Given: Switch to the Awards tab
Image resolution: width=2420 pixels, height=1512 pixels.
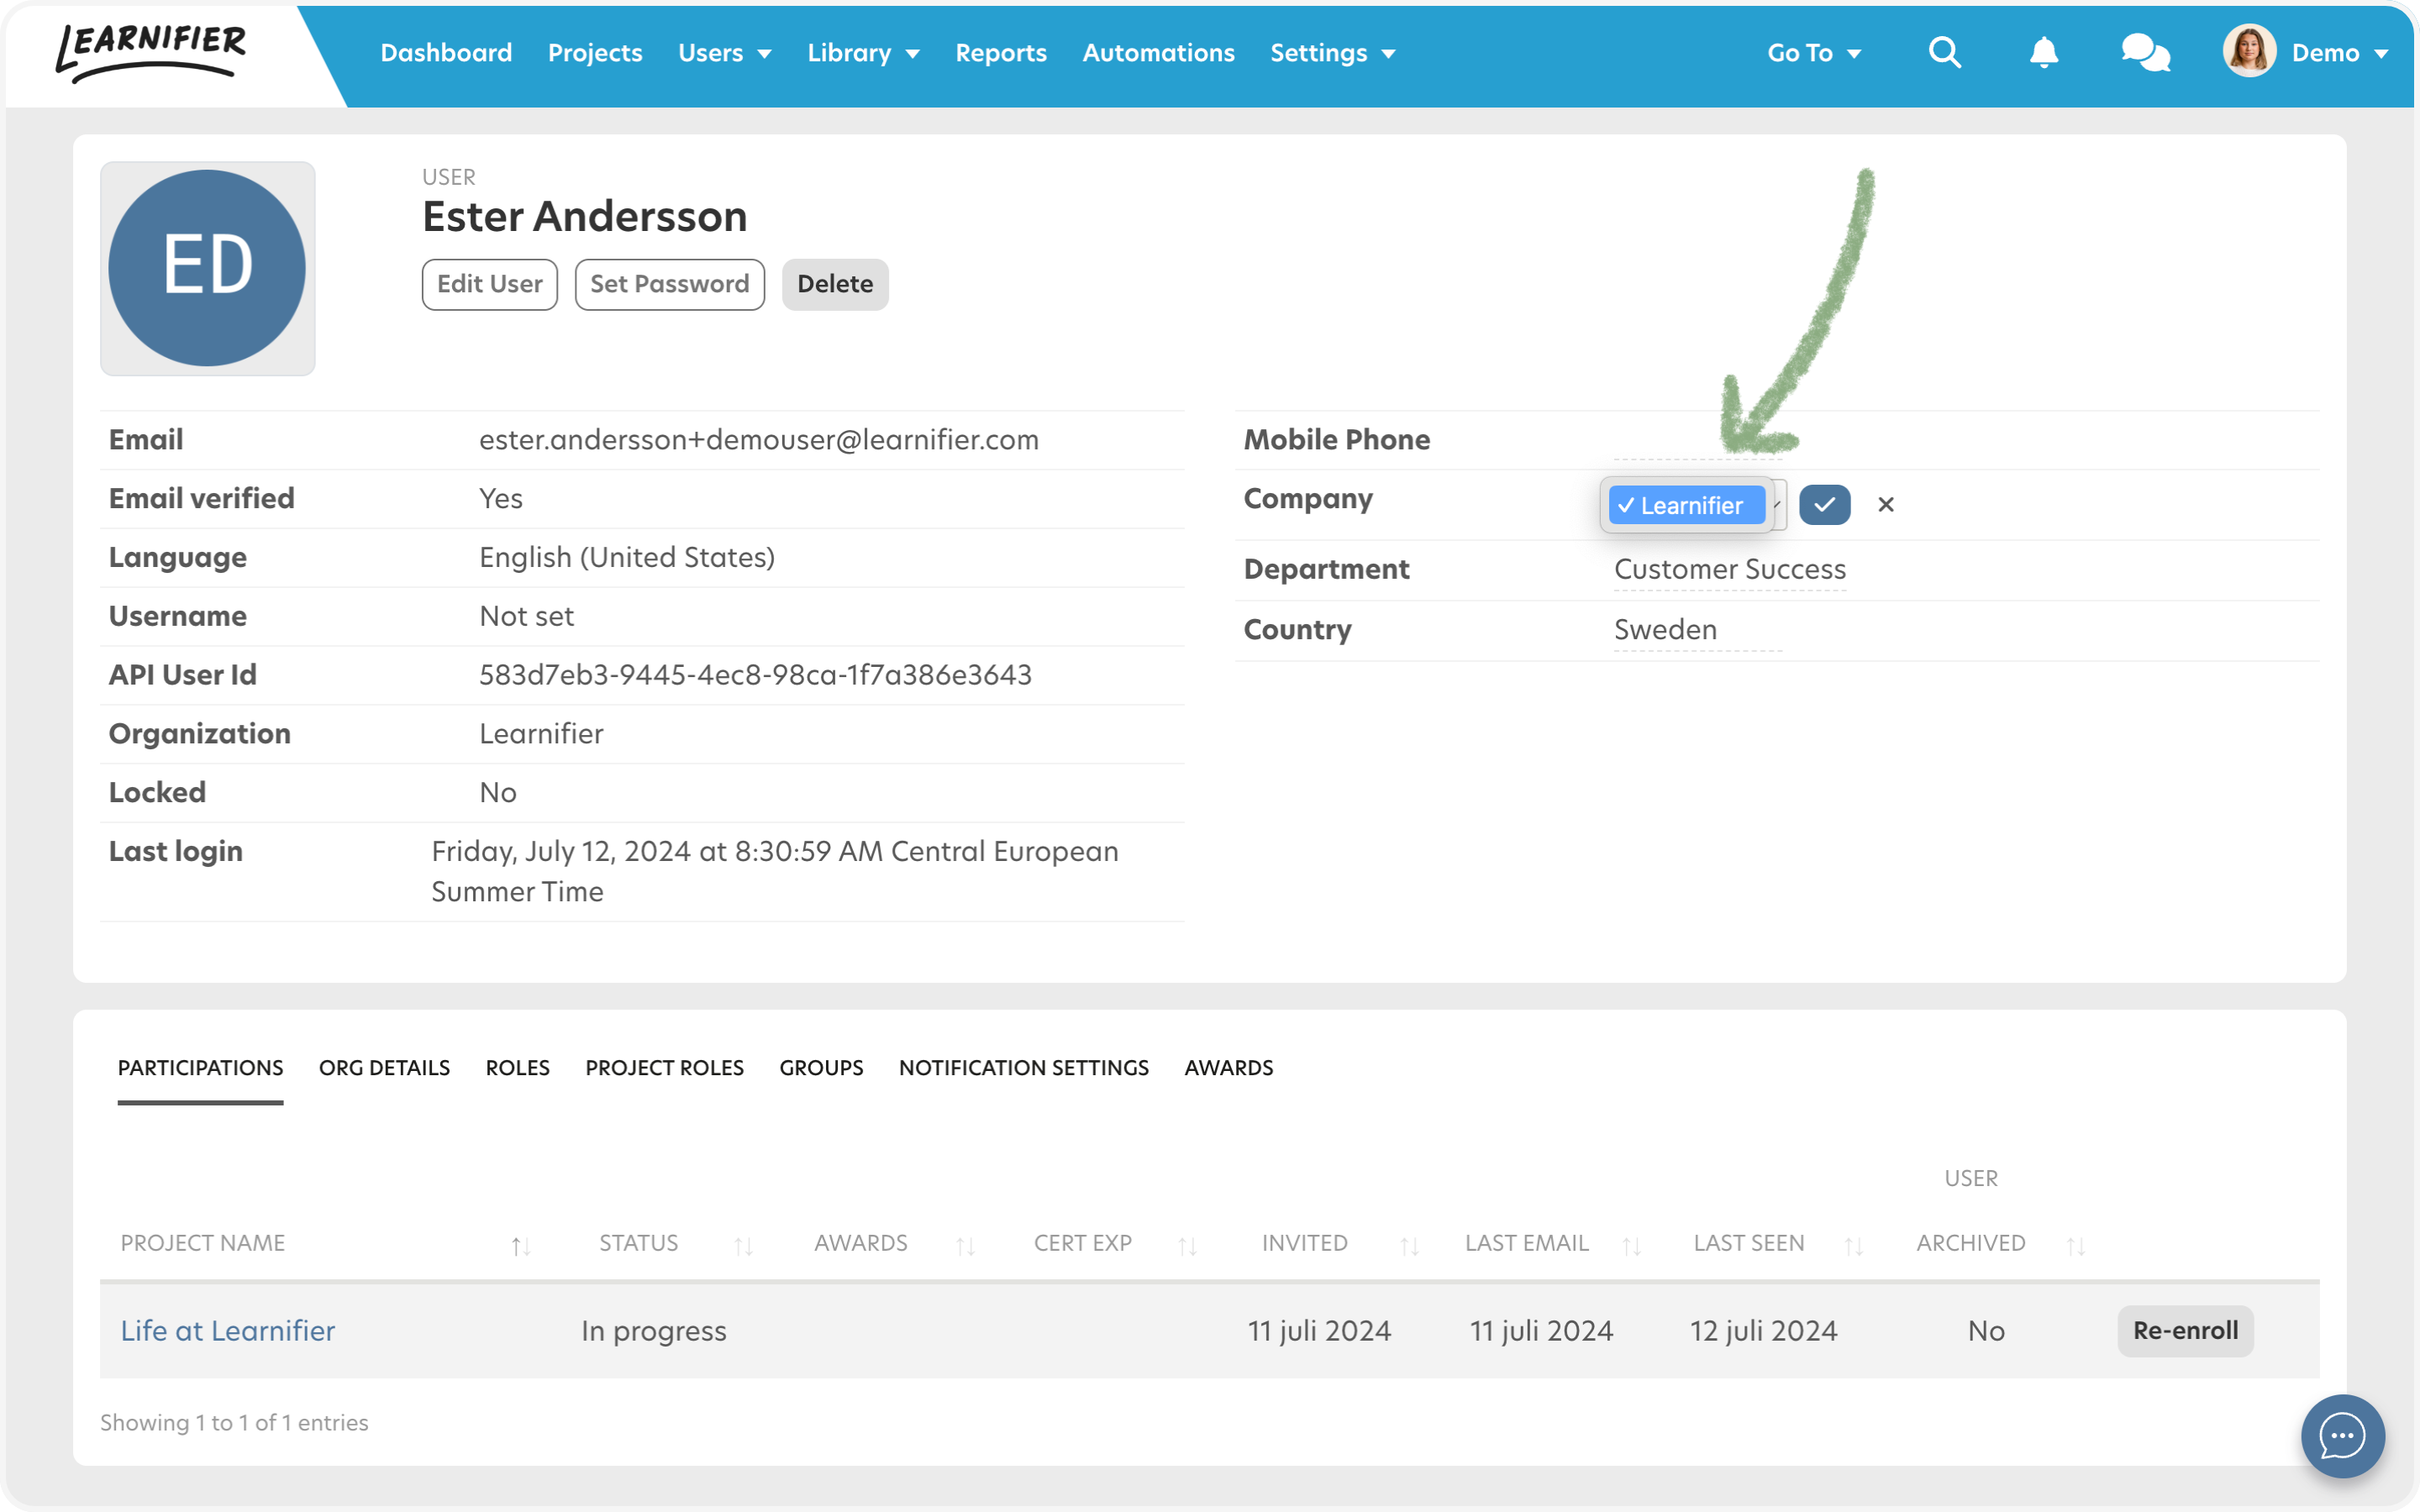Looking at the screenshot, I should 1228,1068.
